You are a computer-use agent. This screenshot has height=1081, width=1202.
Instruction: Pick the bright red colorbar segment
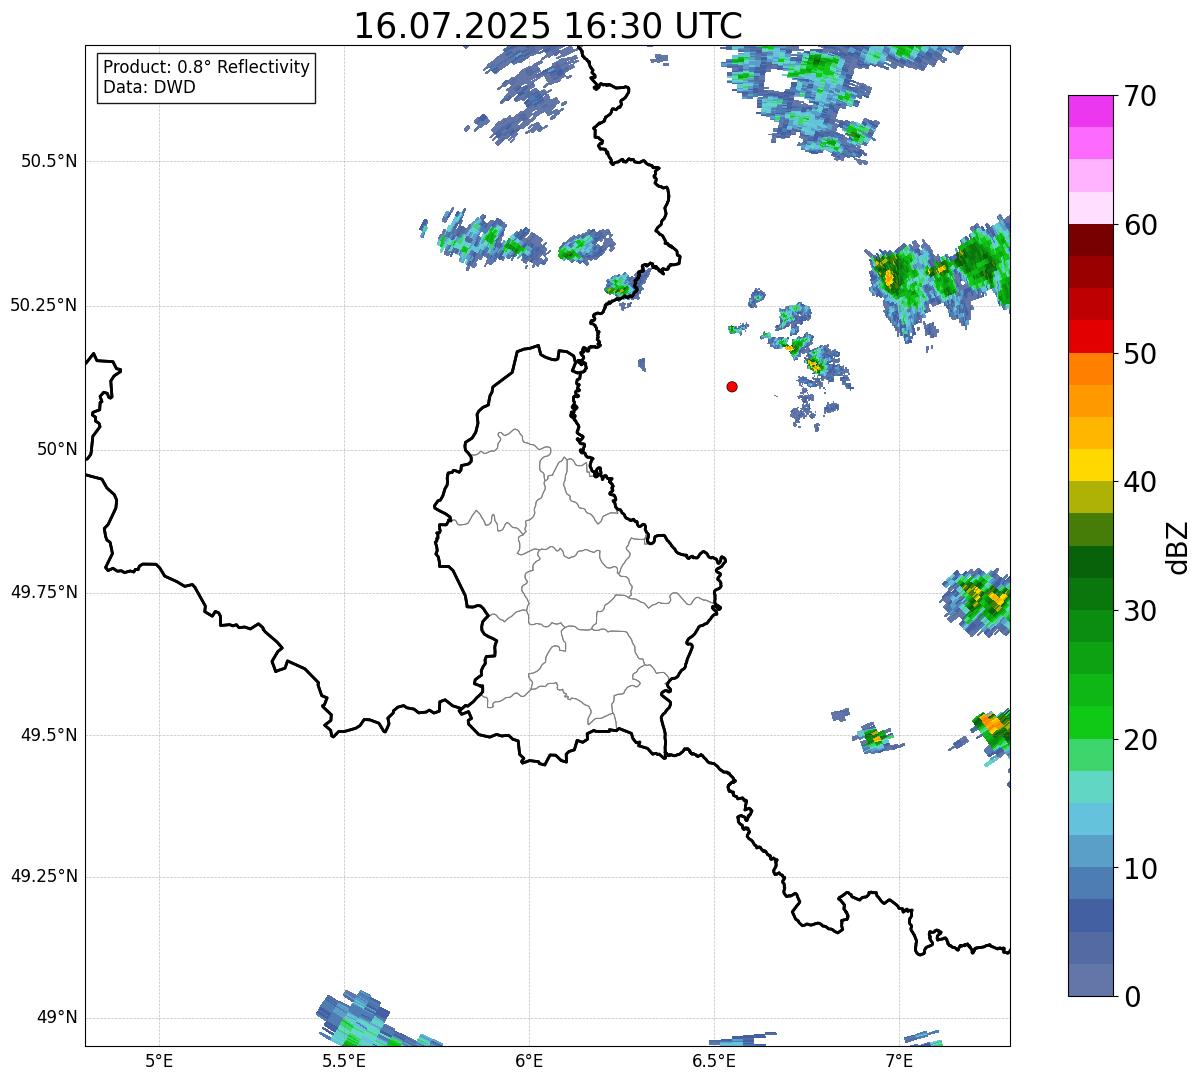1090,337
